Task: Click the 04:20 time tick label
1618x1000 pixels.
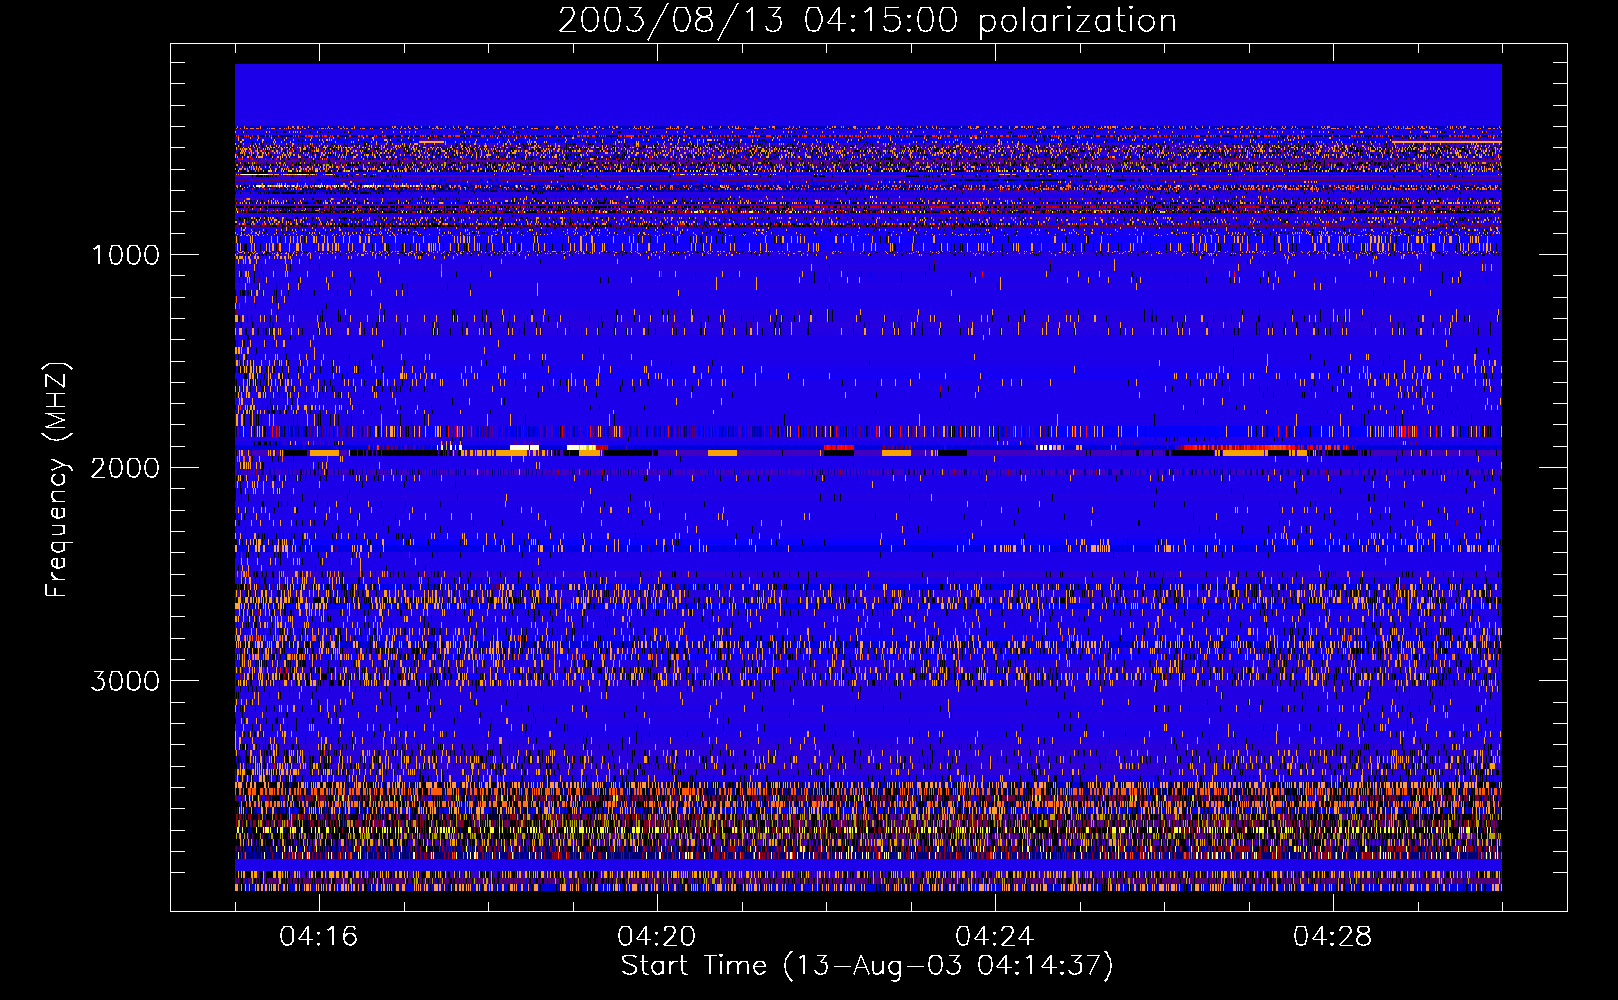Action: pos(657,937)
